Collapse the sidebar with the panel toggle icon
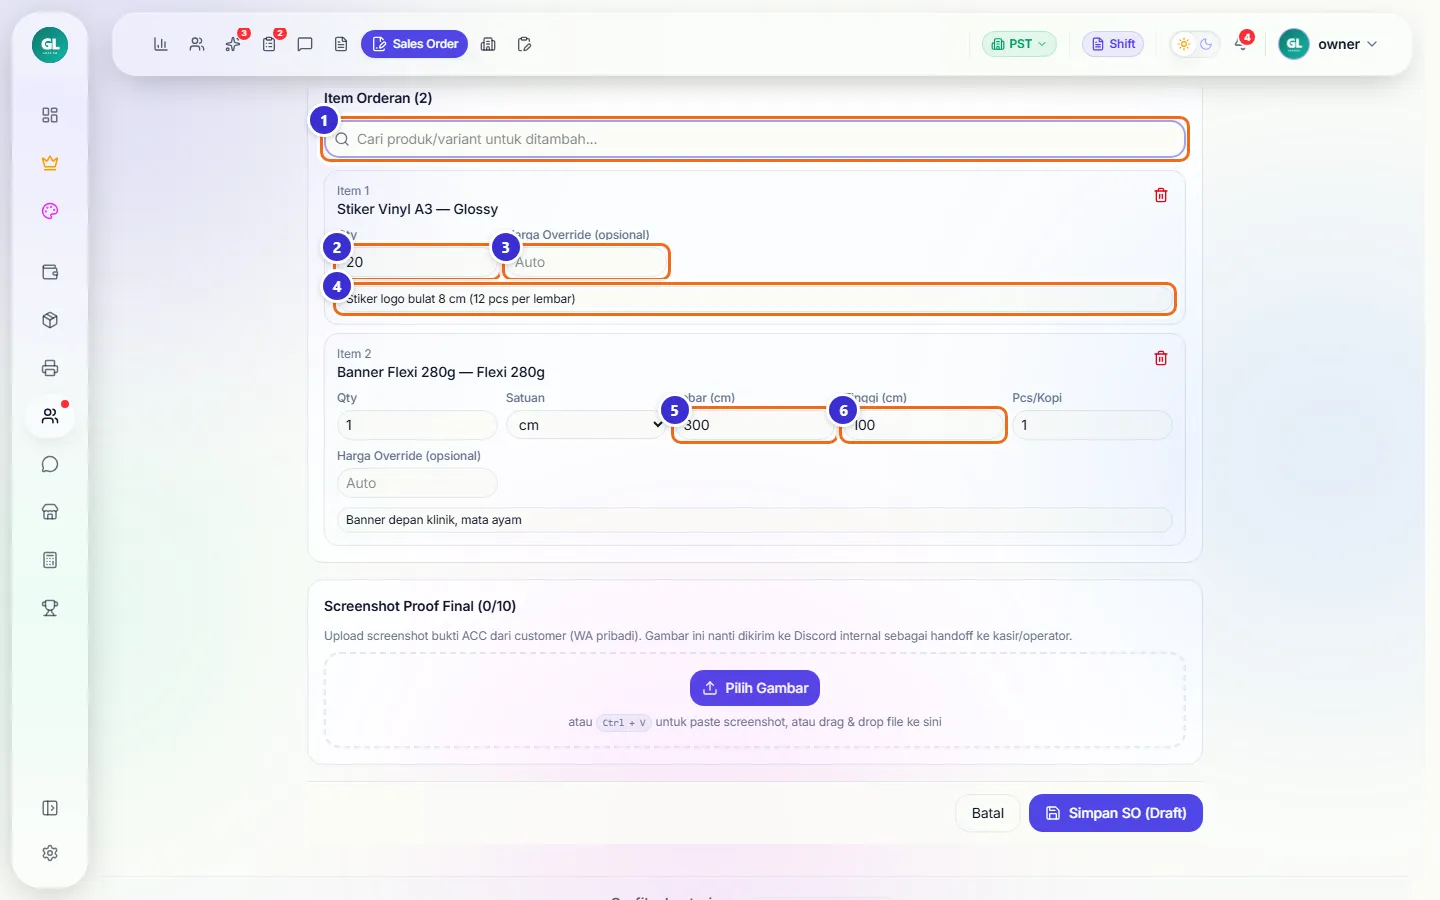1440x900 pixels. coord(50,808)
